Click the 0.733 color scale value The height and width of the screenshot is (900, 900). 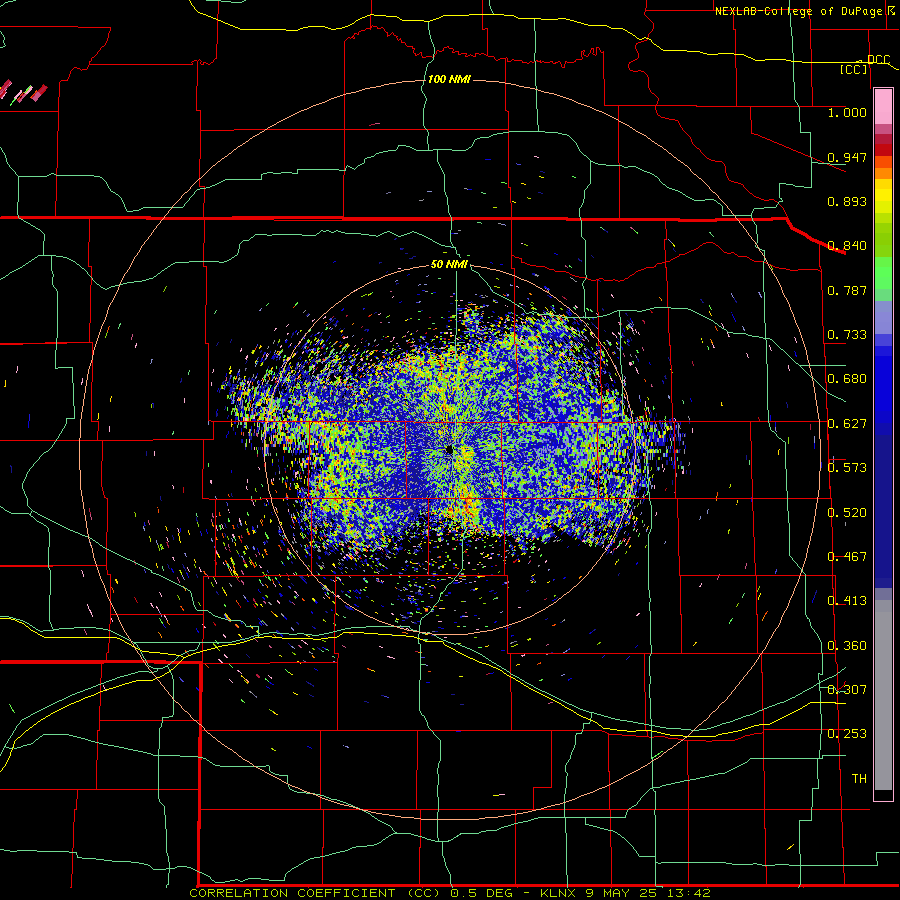(x=847, y=335)
